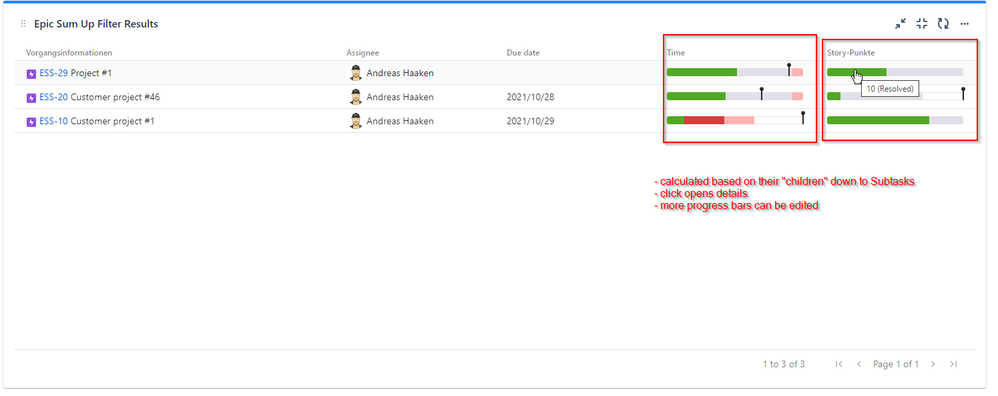Click the epic icon beside ESS-29
The image size is (998, 396).
tap(31, 74)
